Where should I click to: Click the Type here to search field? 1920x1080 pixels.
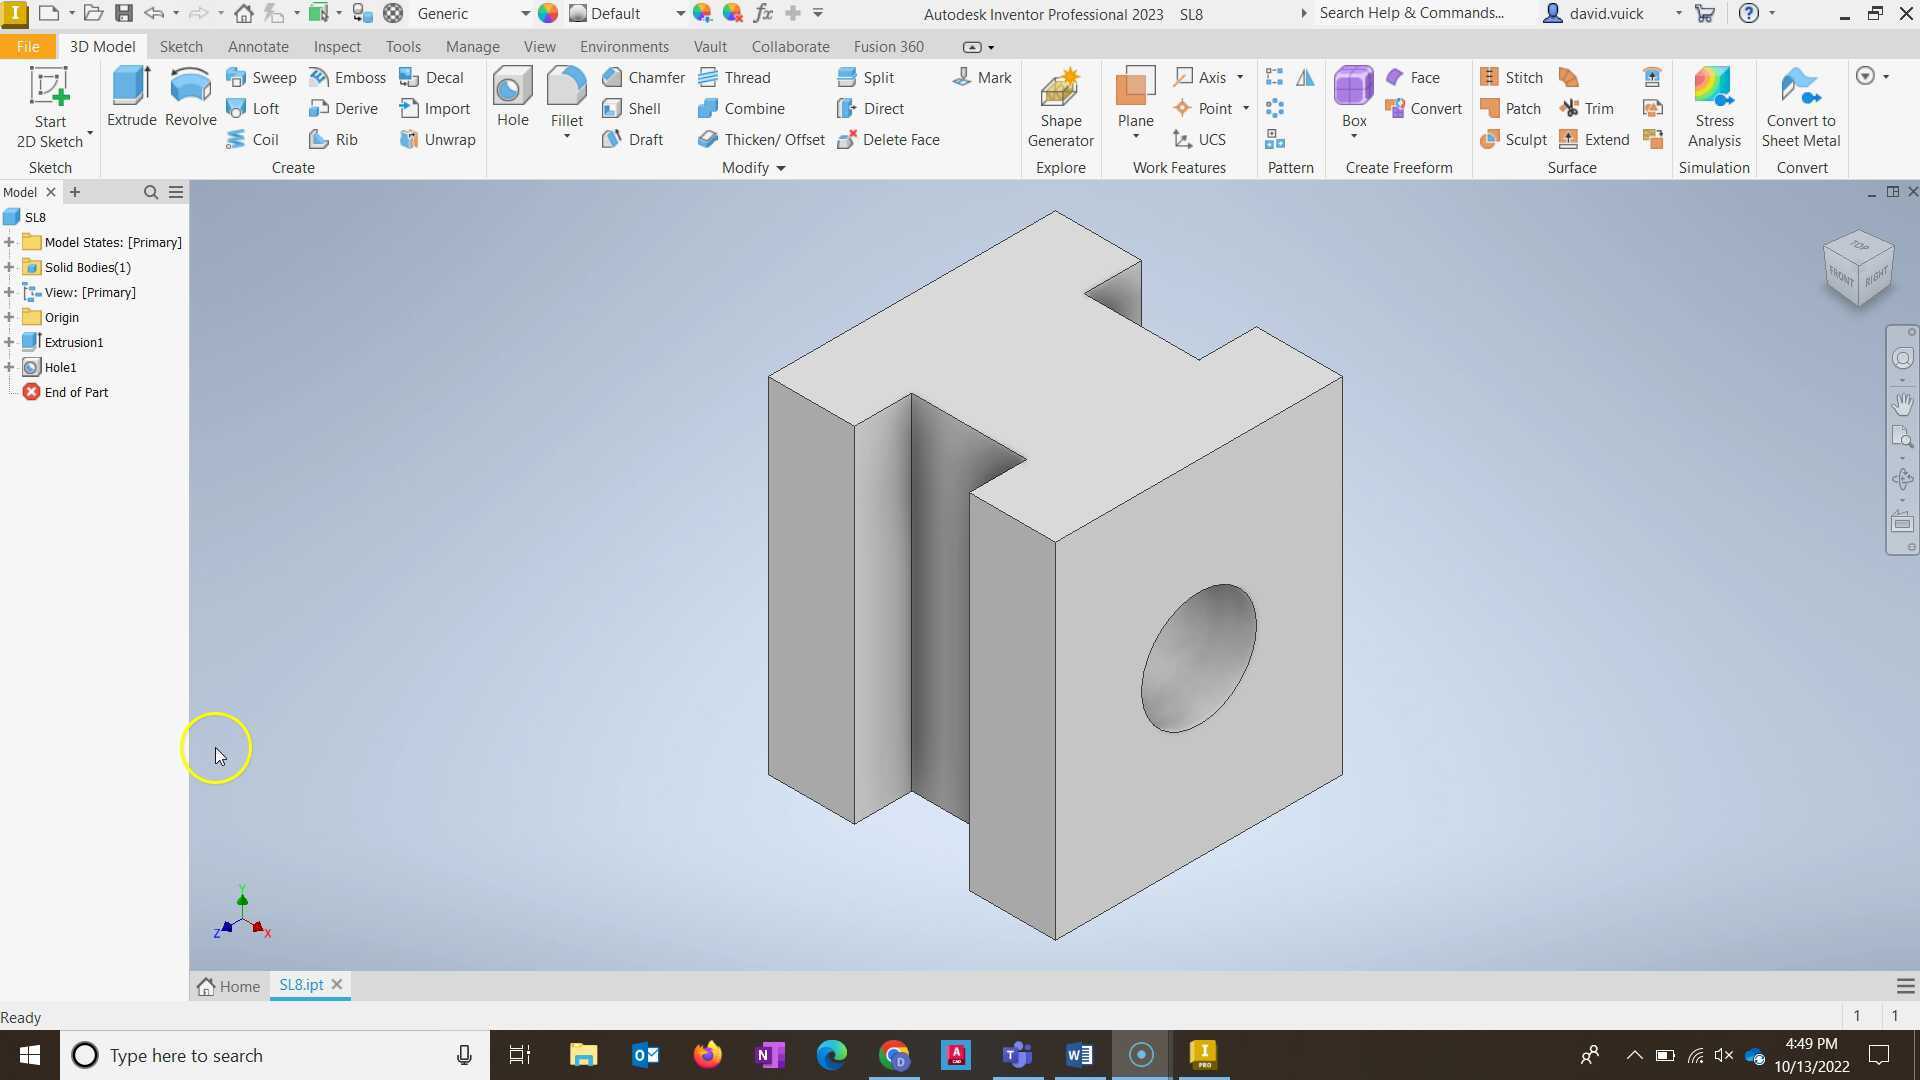(250, 1055)
